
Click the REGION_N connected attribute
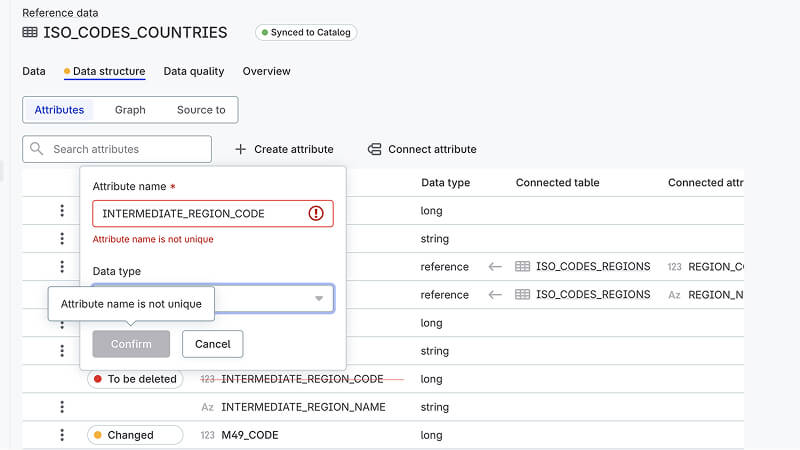pos(715,295)
